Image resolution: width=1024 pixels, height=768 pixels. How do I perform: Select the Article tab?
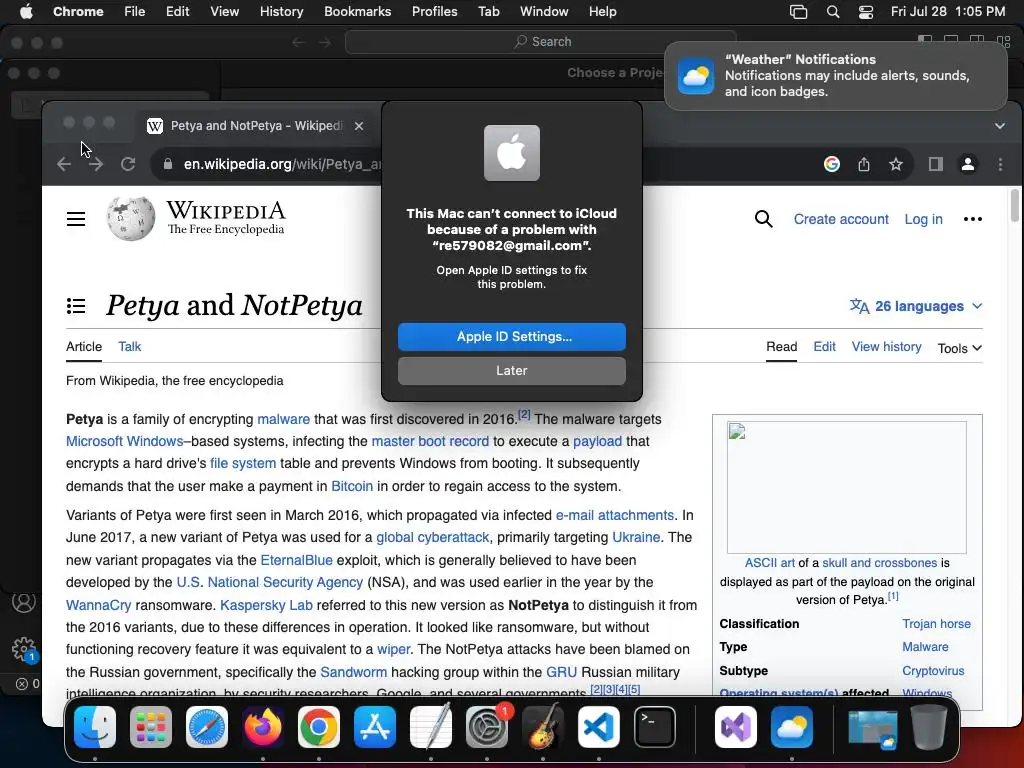click(84, 346)
